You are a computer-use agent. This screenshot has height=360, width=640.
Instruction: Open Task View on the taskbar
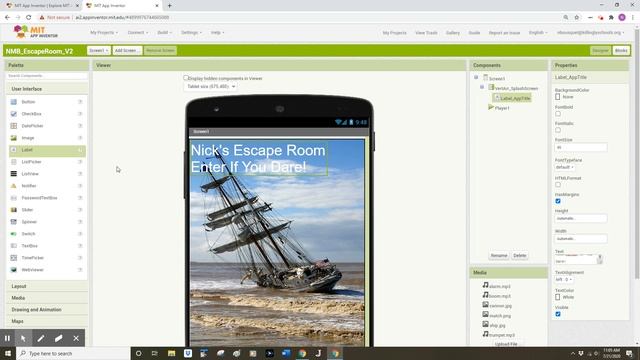[155, 353]
